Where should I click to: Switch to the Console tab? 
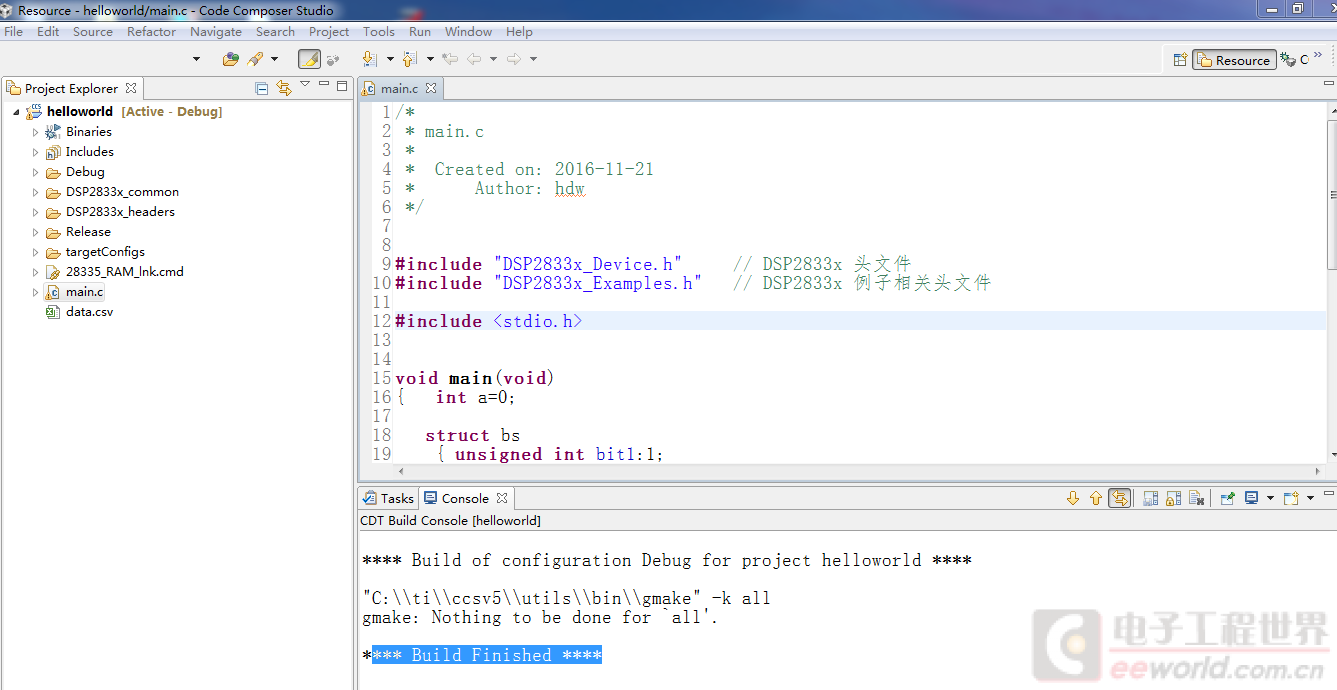tap(465, 498)
